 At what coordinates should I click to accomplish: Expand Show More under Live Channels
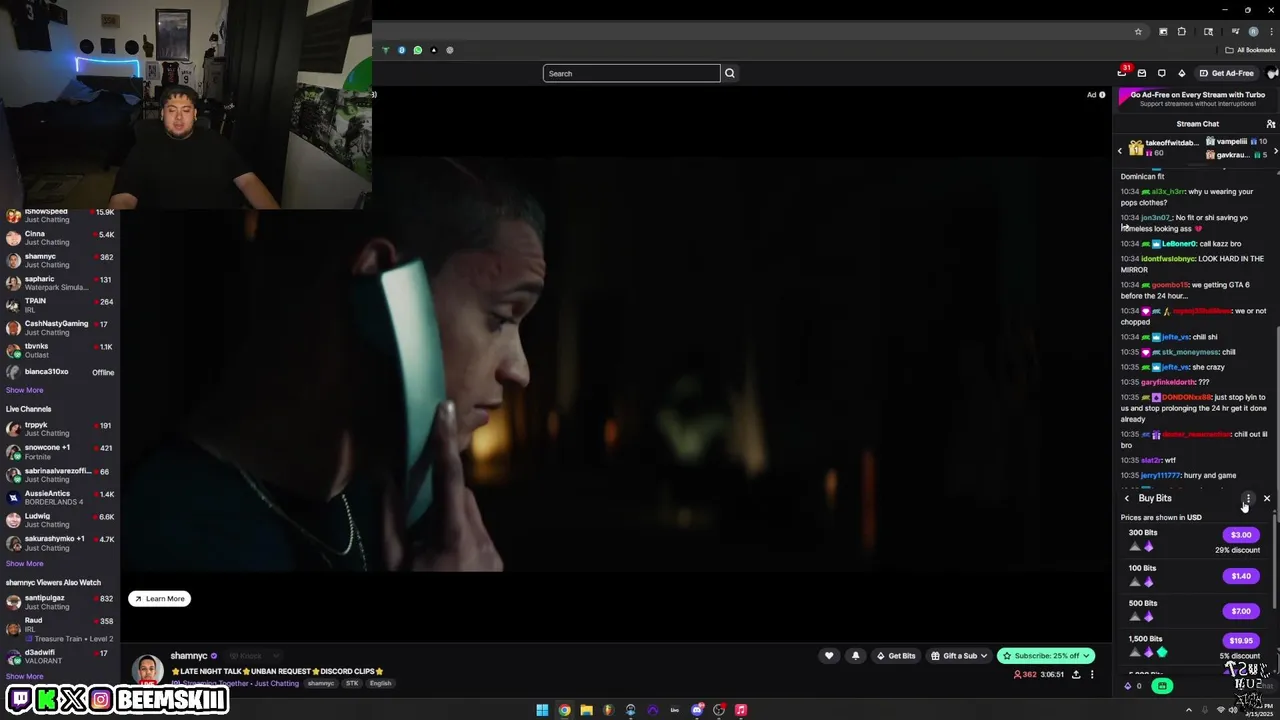point(24,563)
